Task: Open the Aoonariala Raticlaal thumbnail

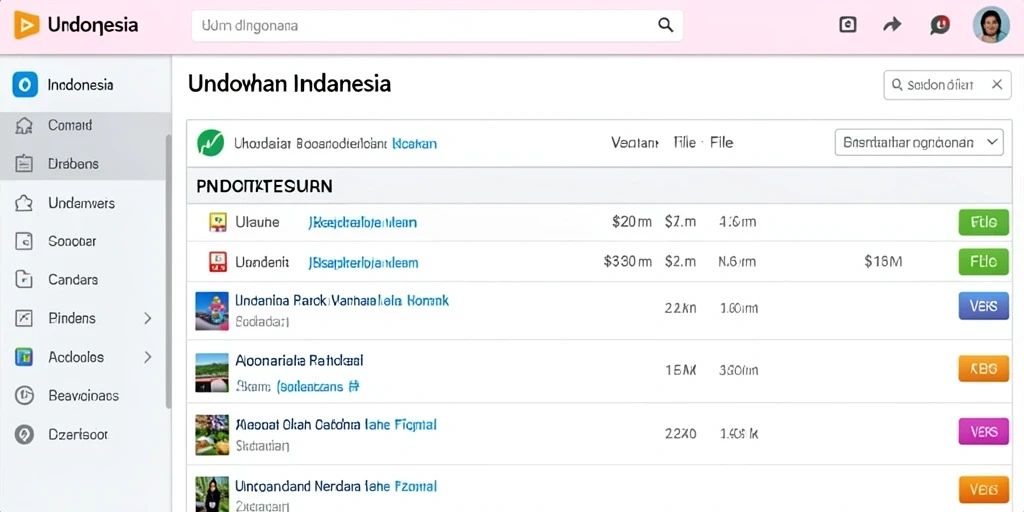Action: click(x=212, y=372)
